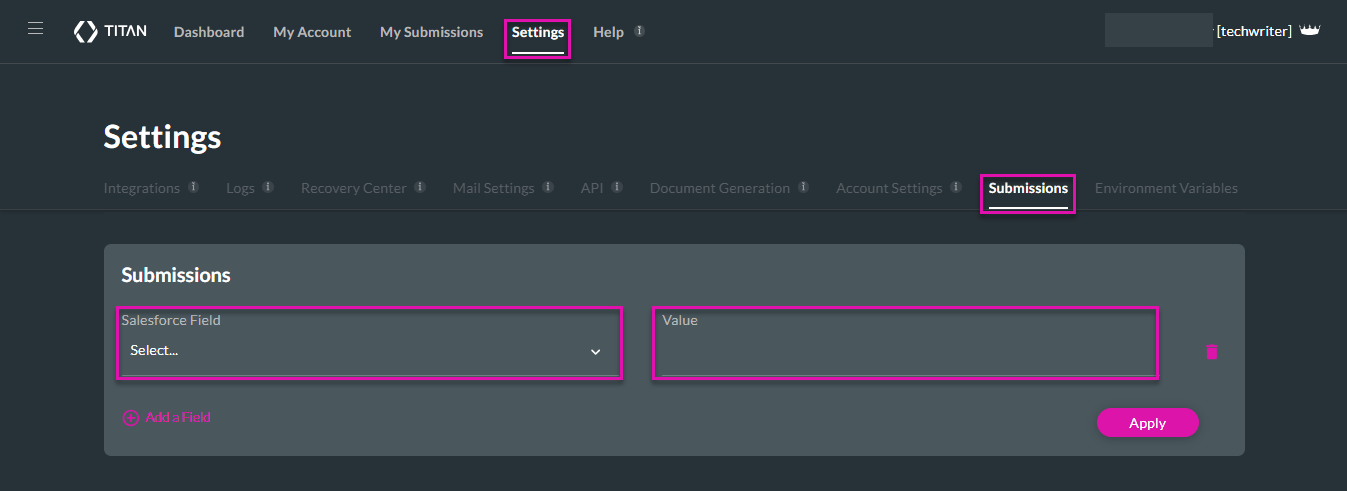The height and width of the screenshot is (491, 1347).
Task: Click the info icon next to Help
Action: tap(639, 31)
